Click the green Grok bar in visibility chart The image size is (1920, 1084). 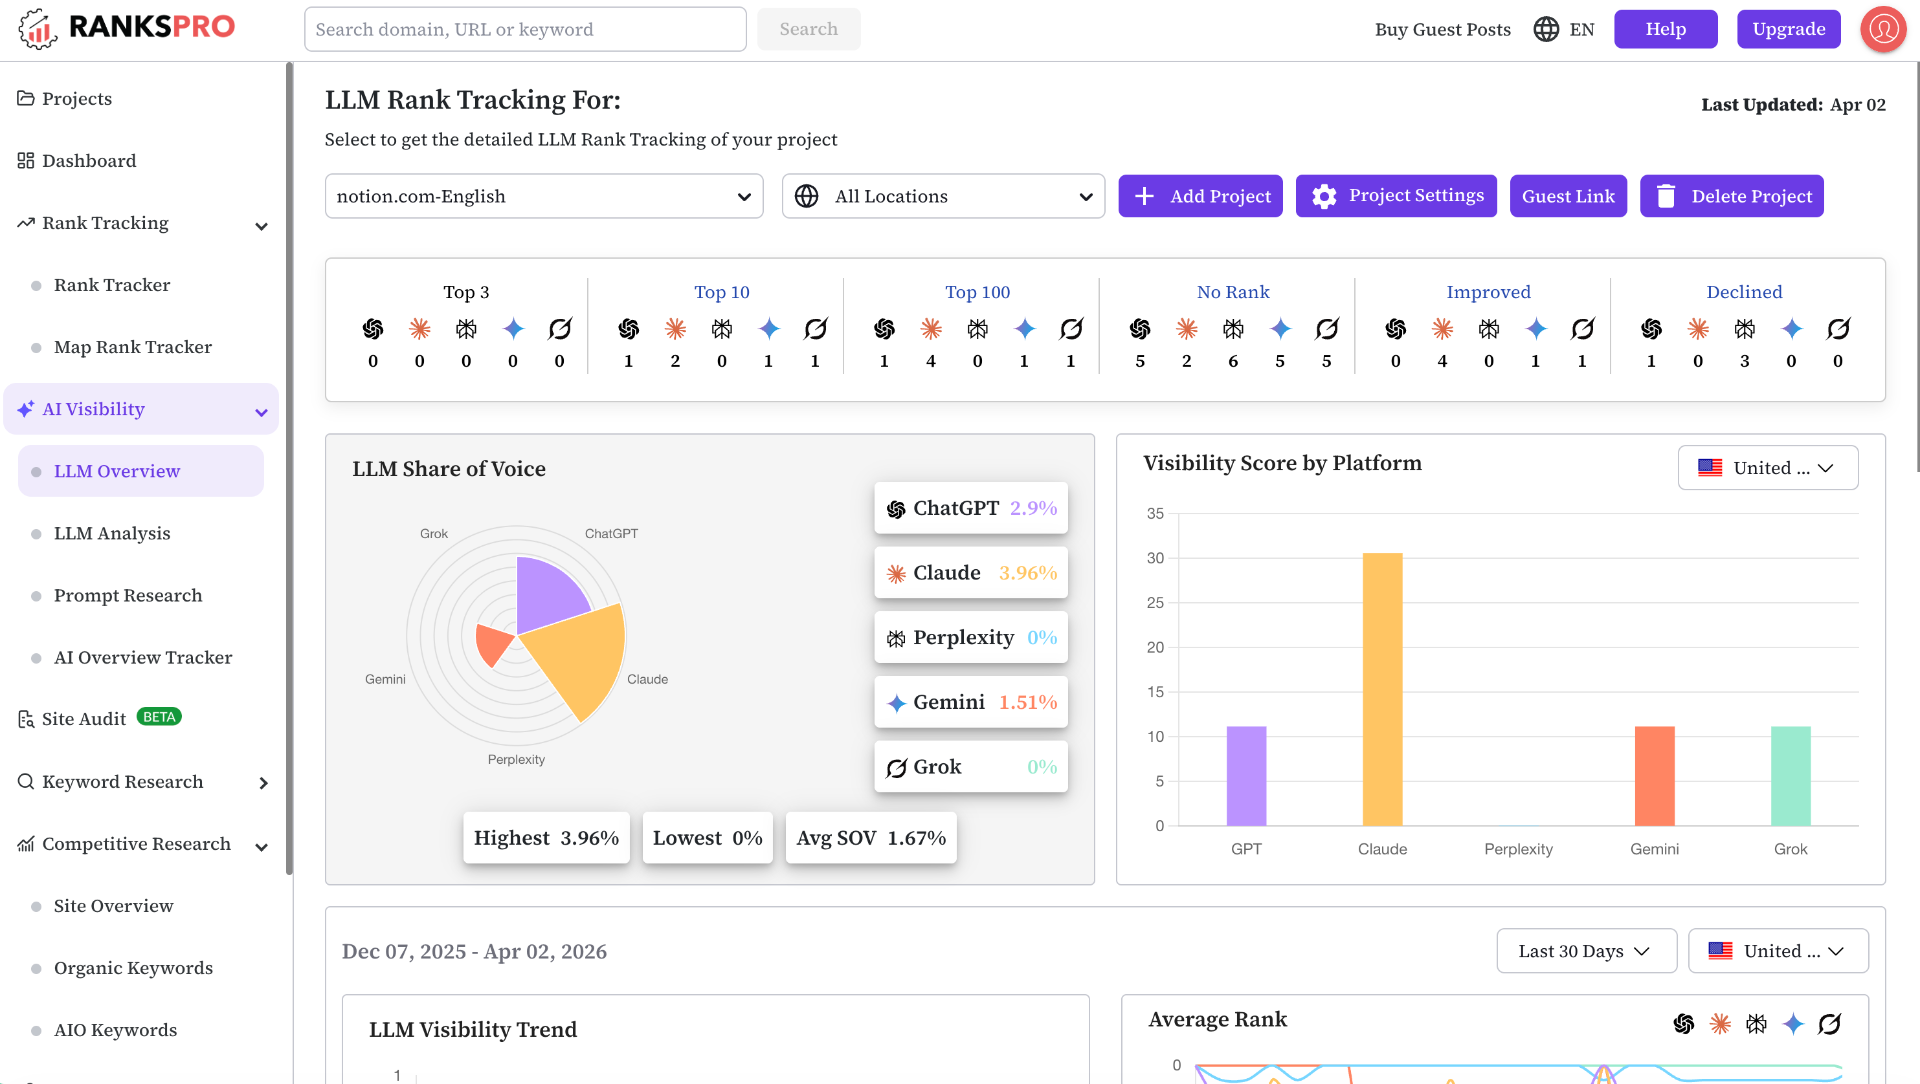pyautogui.click(x=1790, y=776)
